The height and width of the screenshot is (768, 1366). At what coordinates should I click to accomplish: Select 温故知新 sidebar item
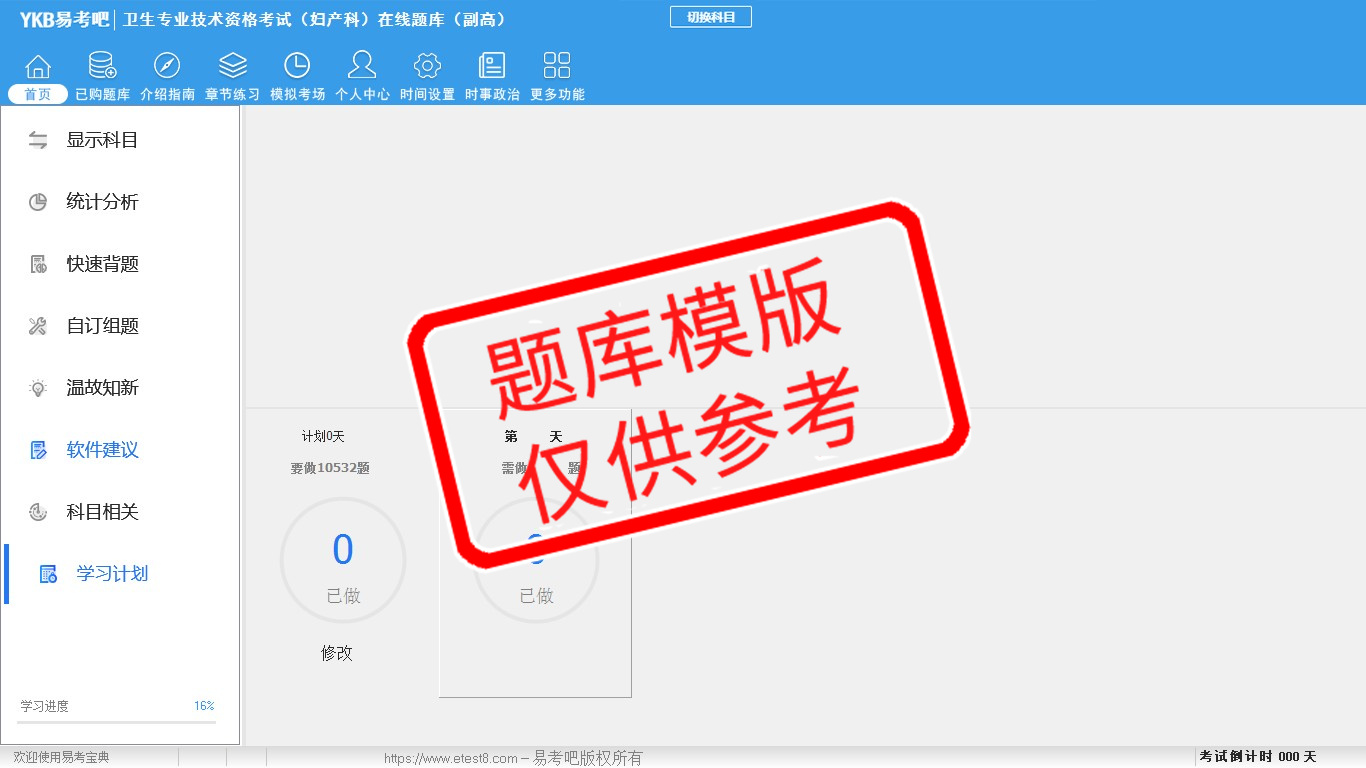tap(101, 388)
